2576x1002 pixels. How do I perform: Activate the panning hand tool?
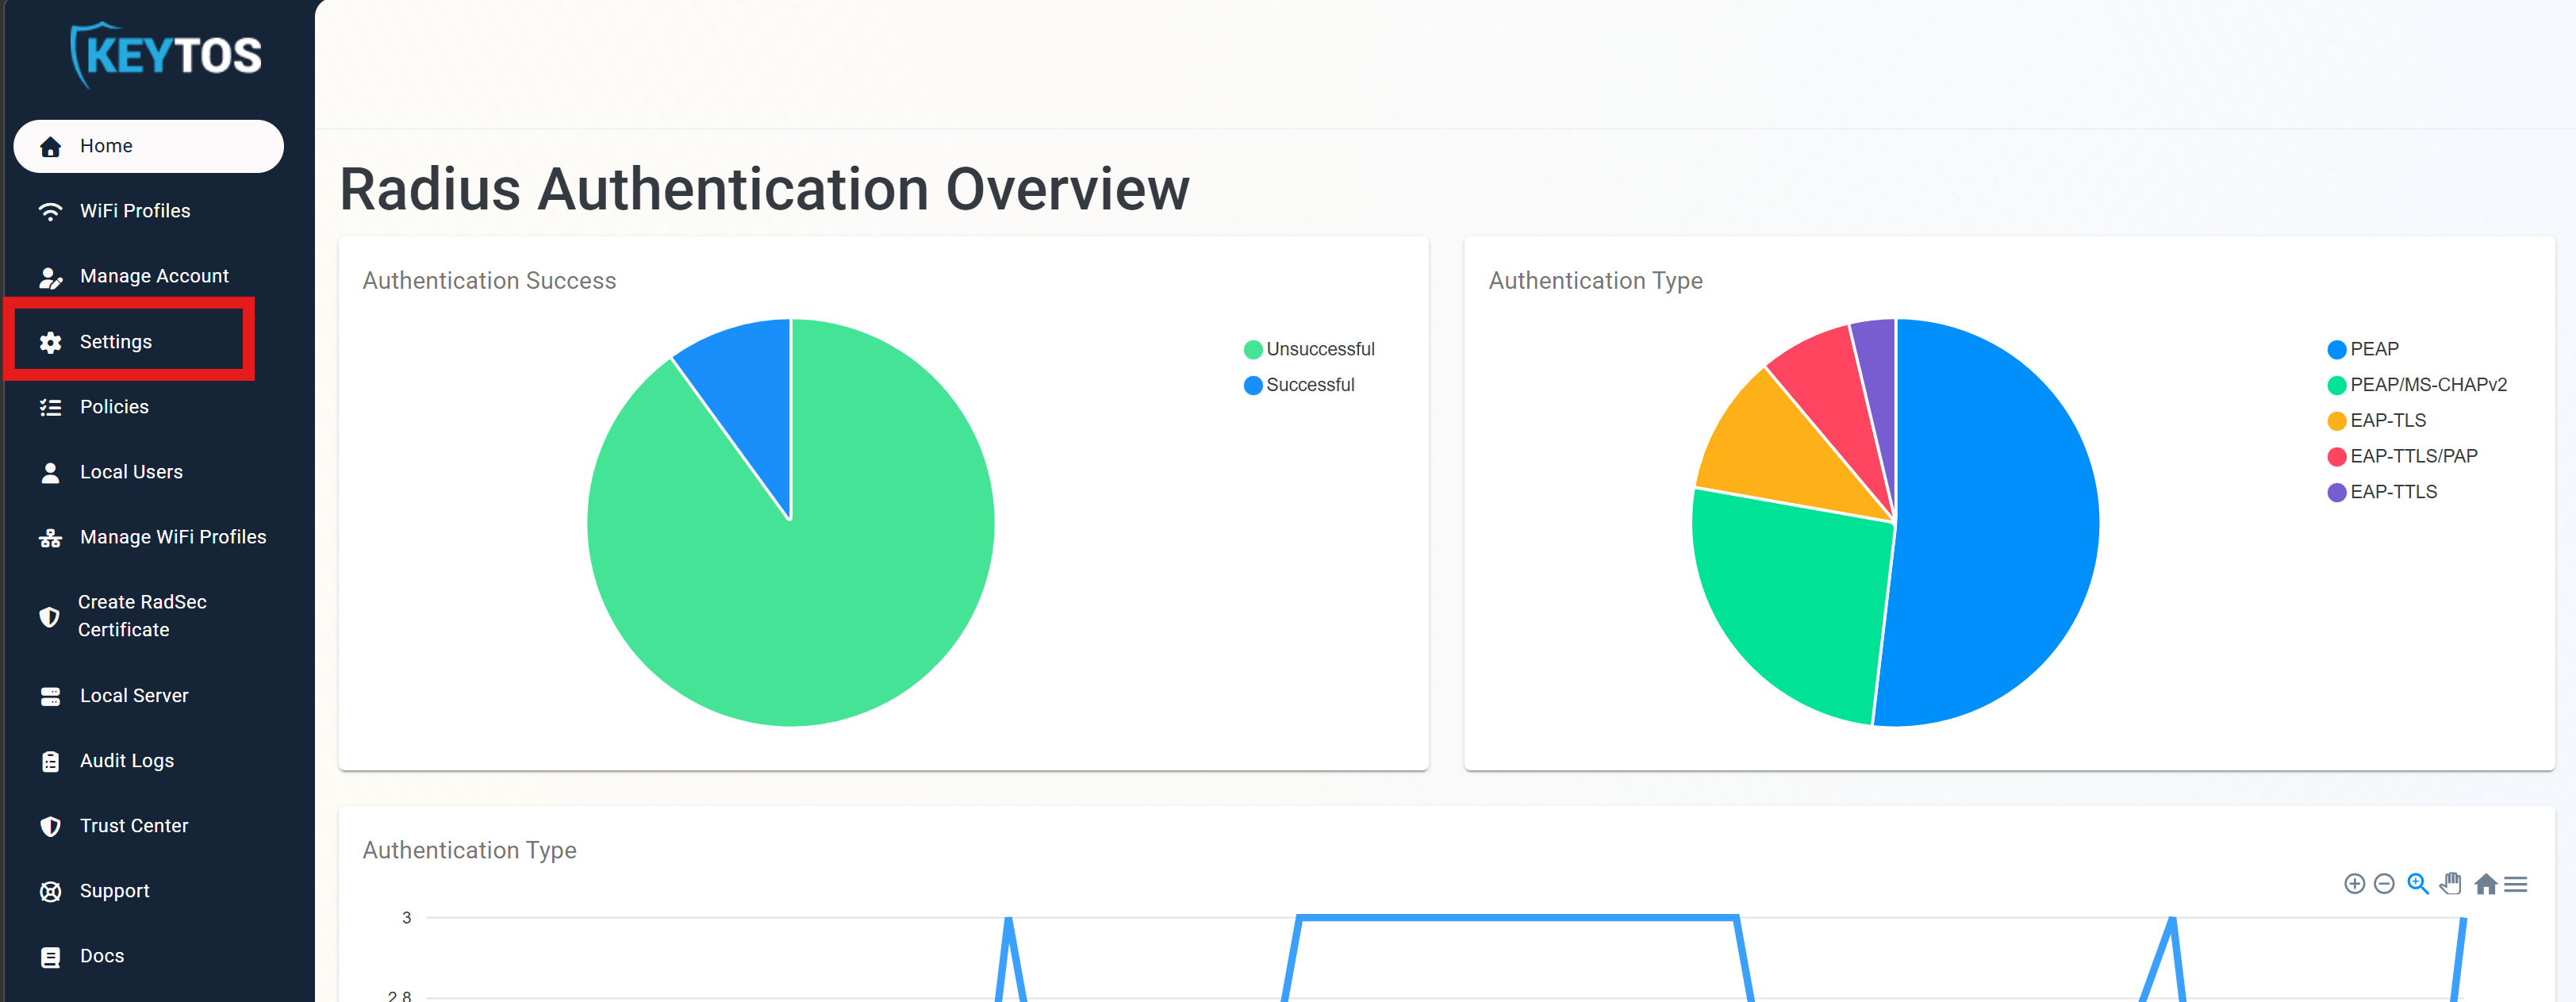pyautogui.click(x=2451, y=884)
